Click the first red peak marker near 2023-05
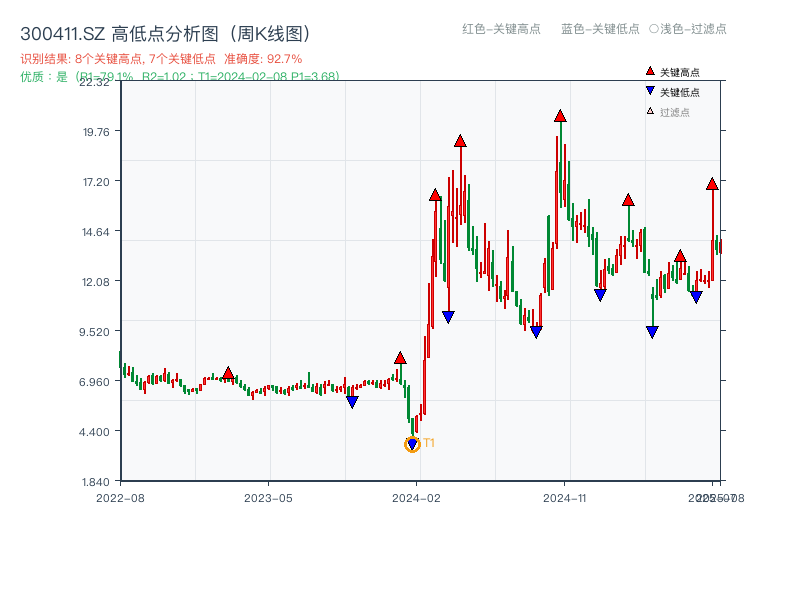 point(228,373)
